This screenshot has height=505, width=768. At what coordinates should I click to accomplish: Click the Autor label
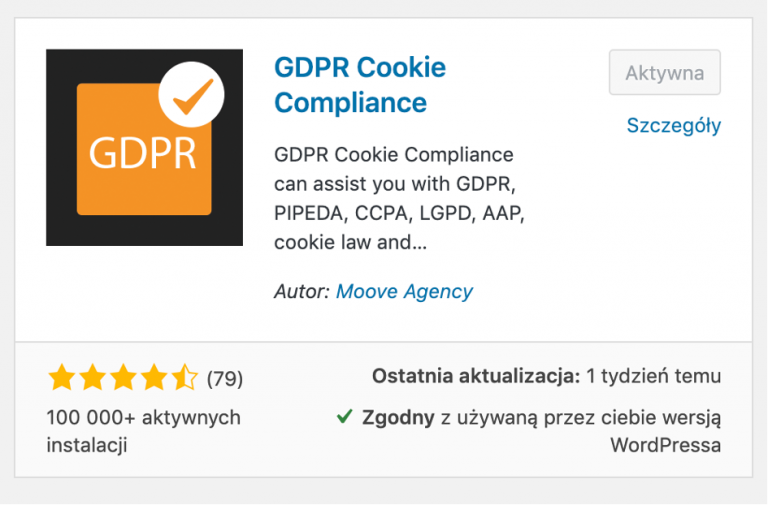point(302,291)
